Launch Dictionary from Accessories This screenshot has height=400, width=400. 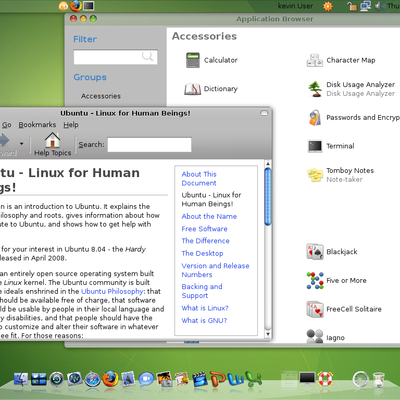211,89
